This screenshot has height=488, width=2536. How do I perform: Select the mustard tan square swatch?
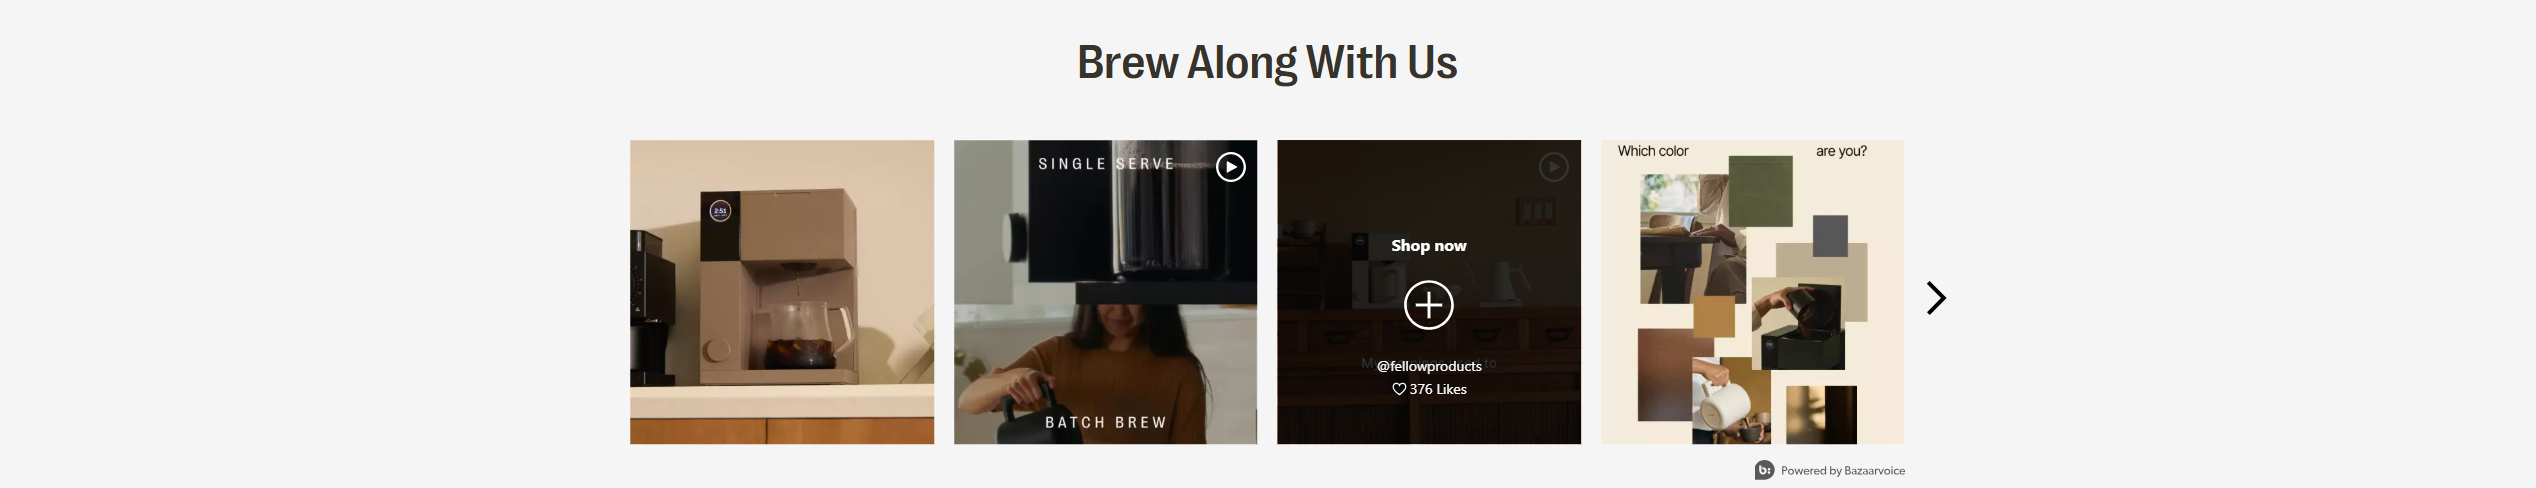point(1714,316)
